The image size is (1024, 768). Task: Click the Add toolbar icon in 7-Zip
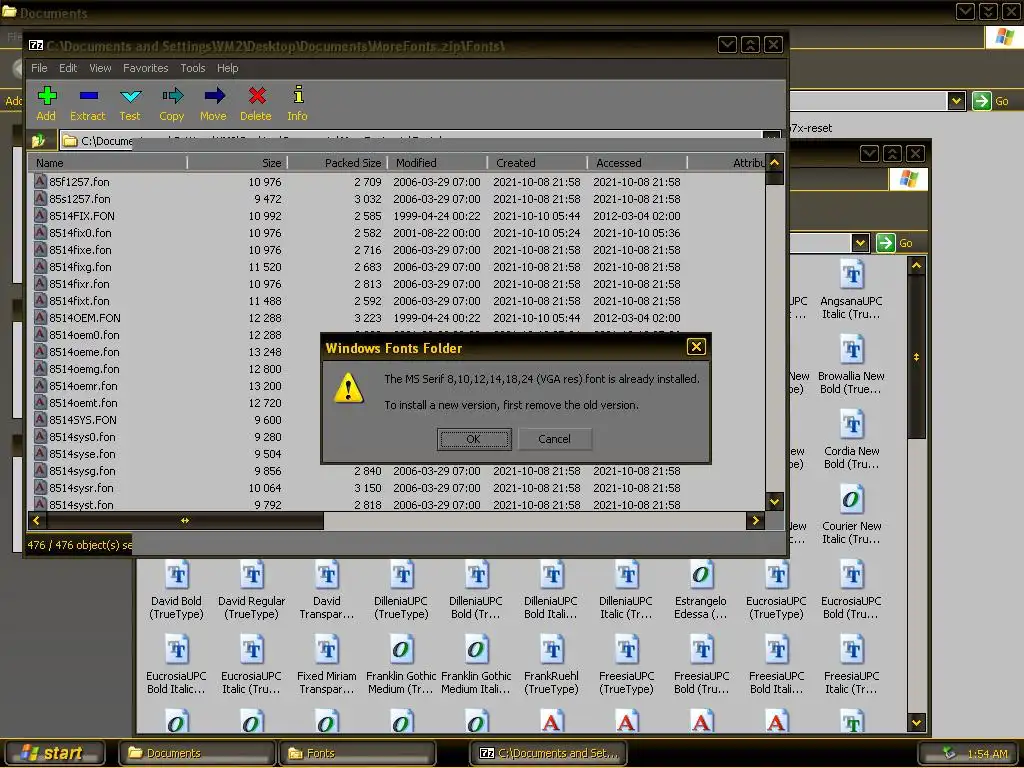tap(46, 103)
